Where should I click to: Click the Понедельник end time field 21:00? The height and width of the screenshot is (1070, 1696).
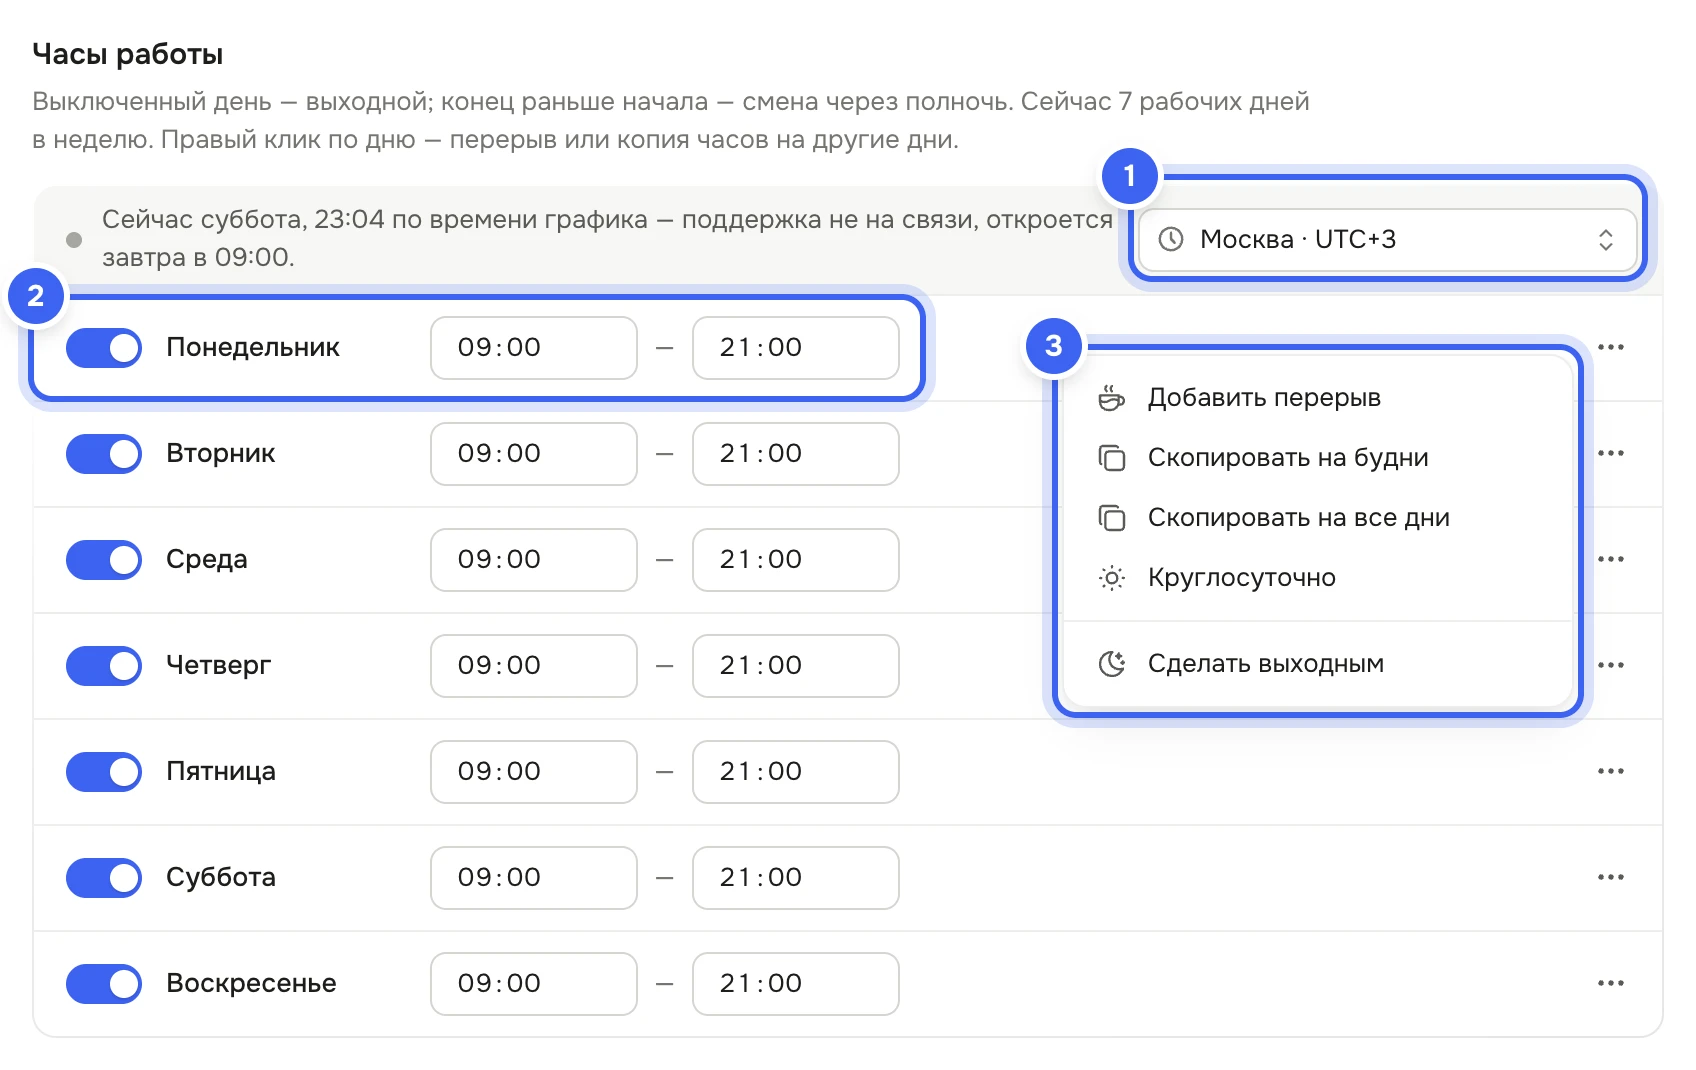pyautogui.click(x=796, y=348)
